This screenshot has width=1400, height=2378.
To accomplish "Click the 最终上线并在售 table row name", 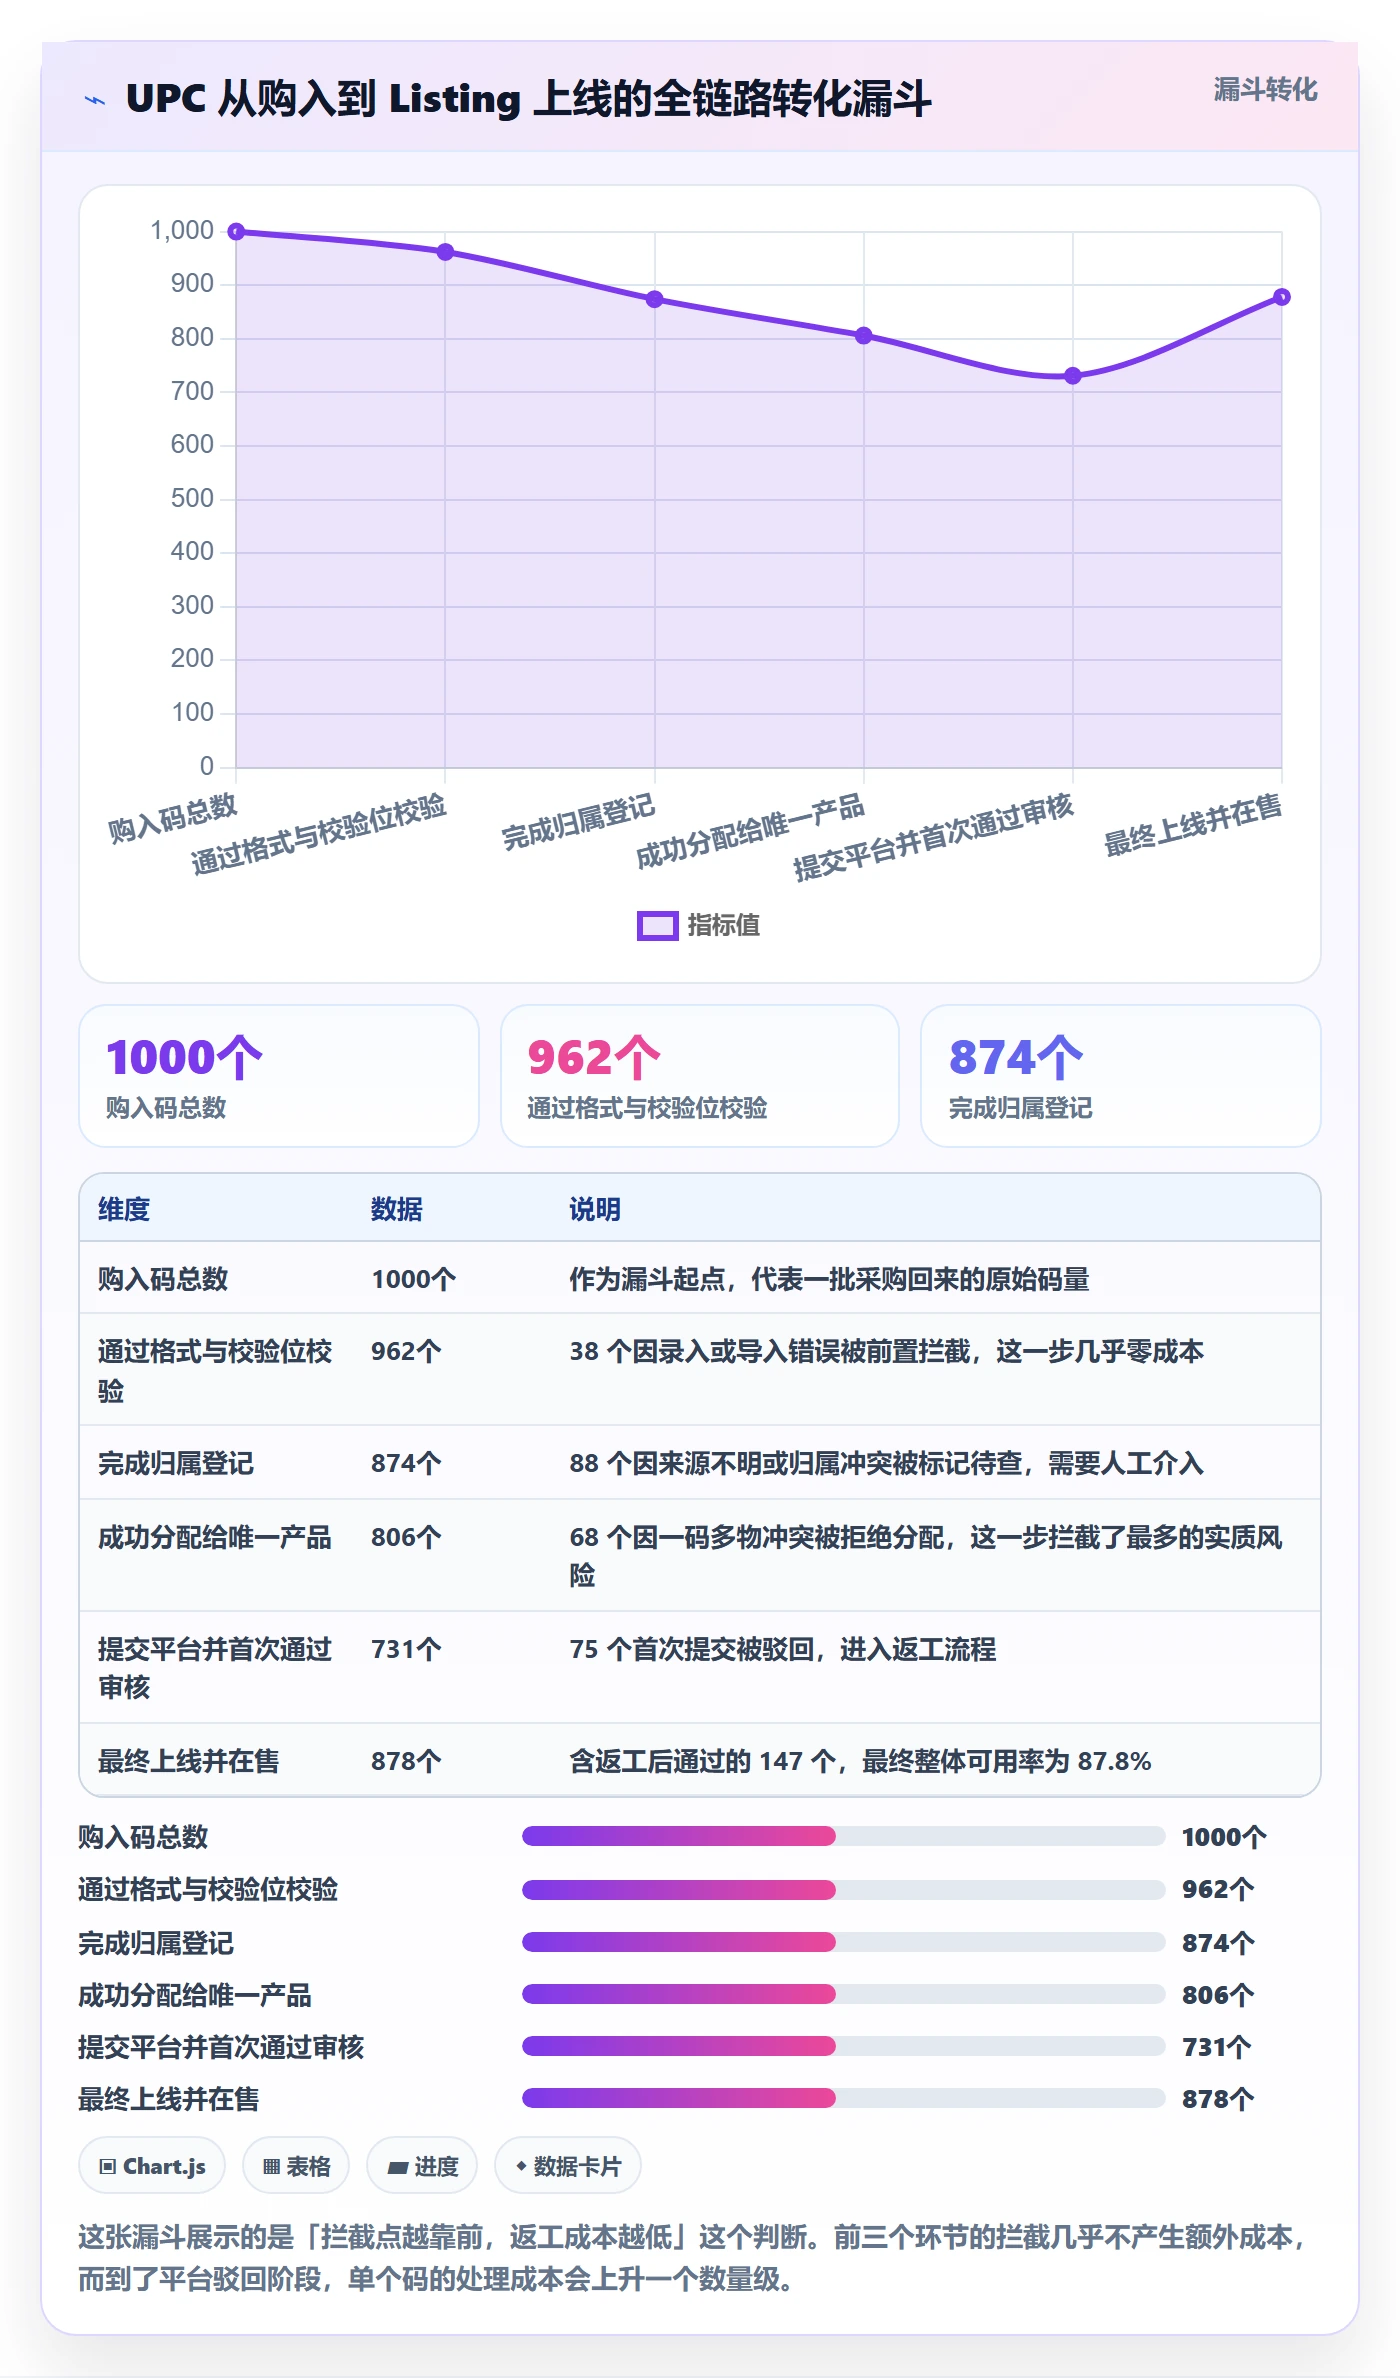I will pyautogui.click(x=188, y=1761).
